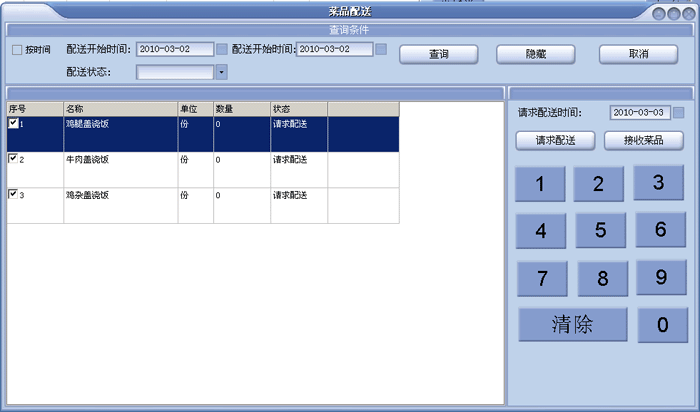The height and width of the screenshot is (412, 700).
Task: Click the 请求配送 button
Action: click(x=555, y=141)
